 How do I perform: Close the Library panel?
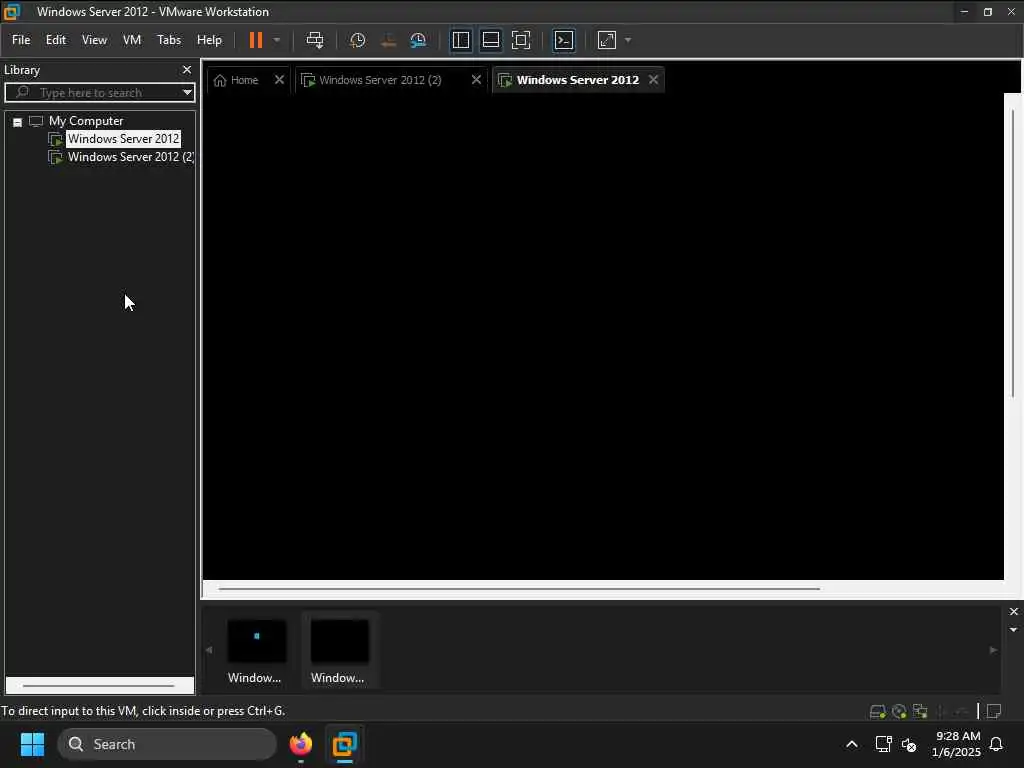coord(187,69)
